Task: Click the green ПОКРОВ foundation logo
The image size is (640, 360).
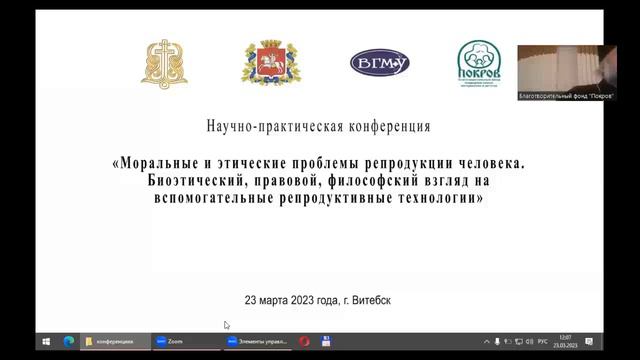Action: click(x=479, y=63)
